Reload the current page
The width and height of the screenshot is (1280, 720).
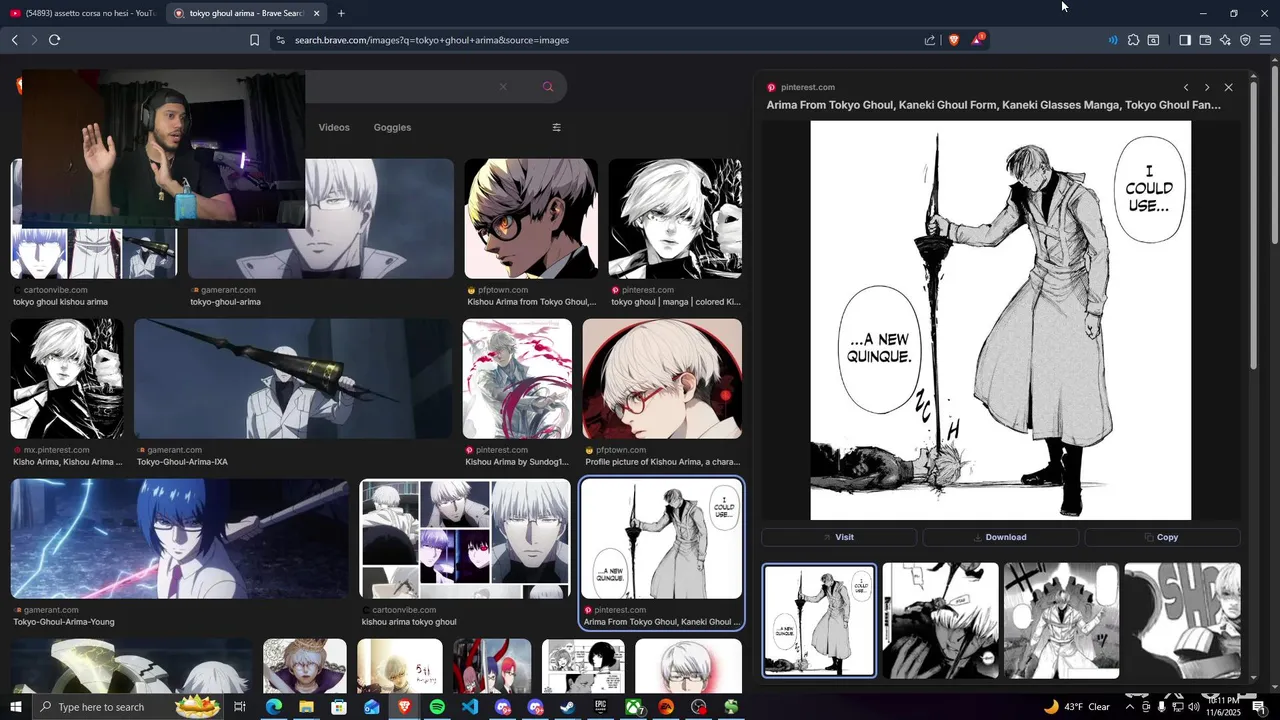point(54,40)
